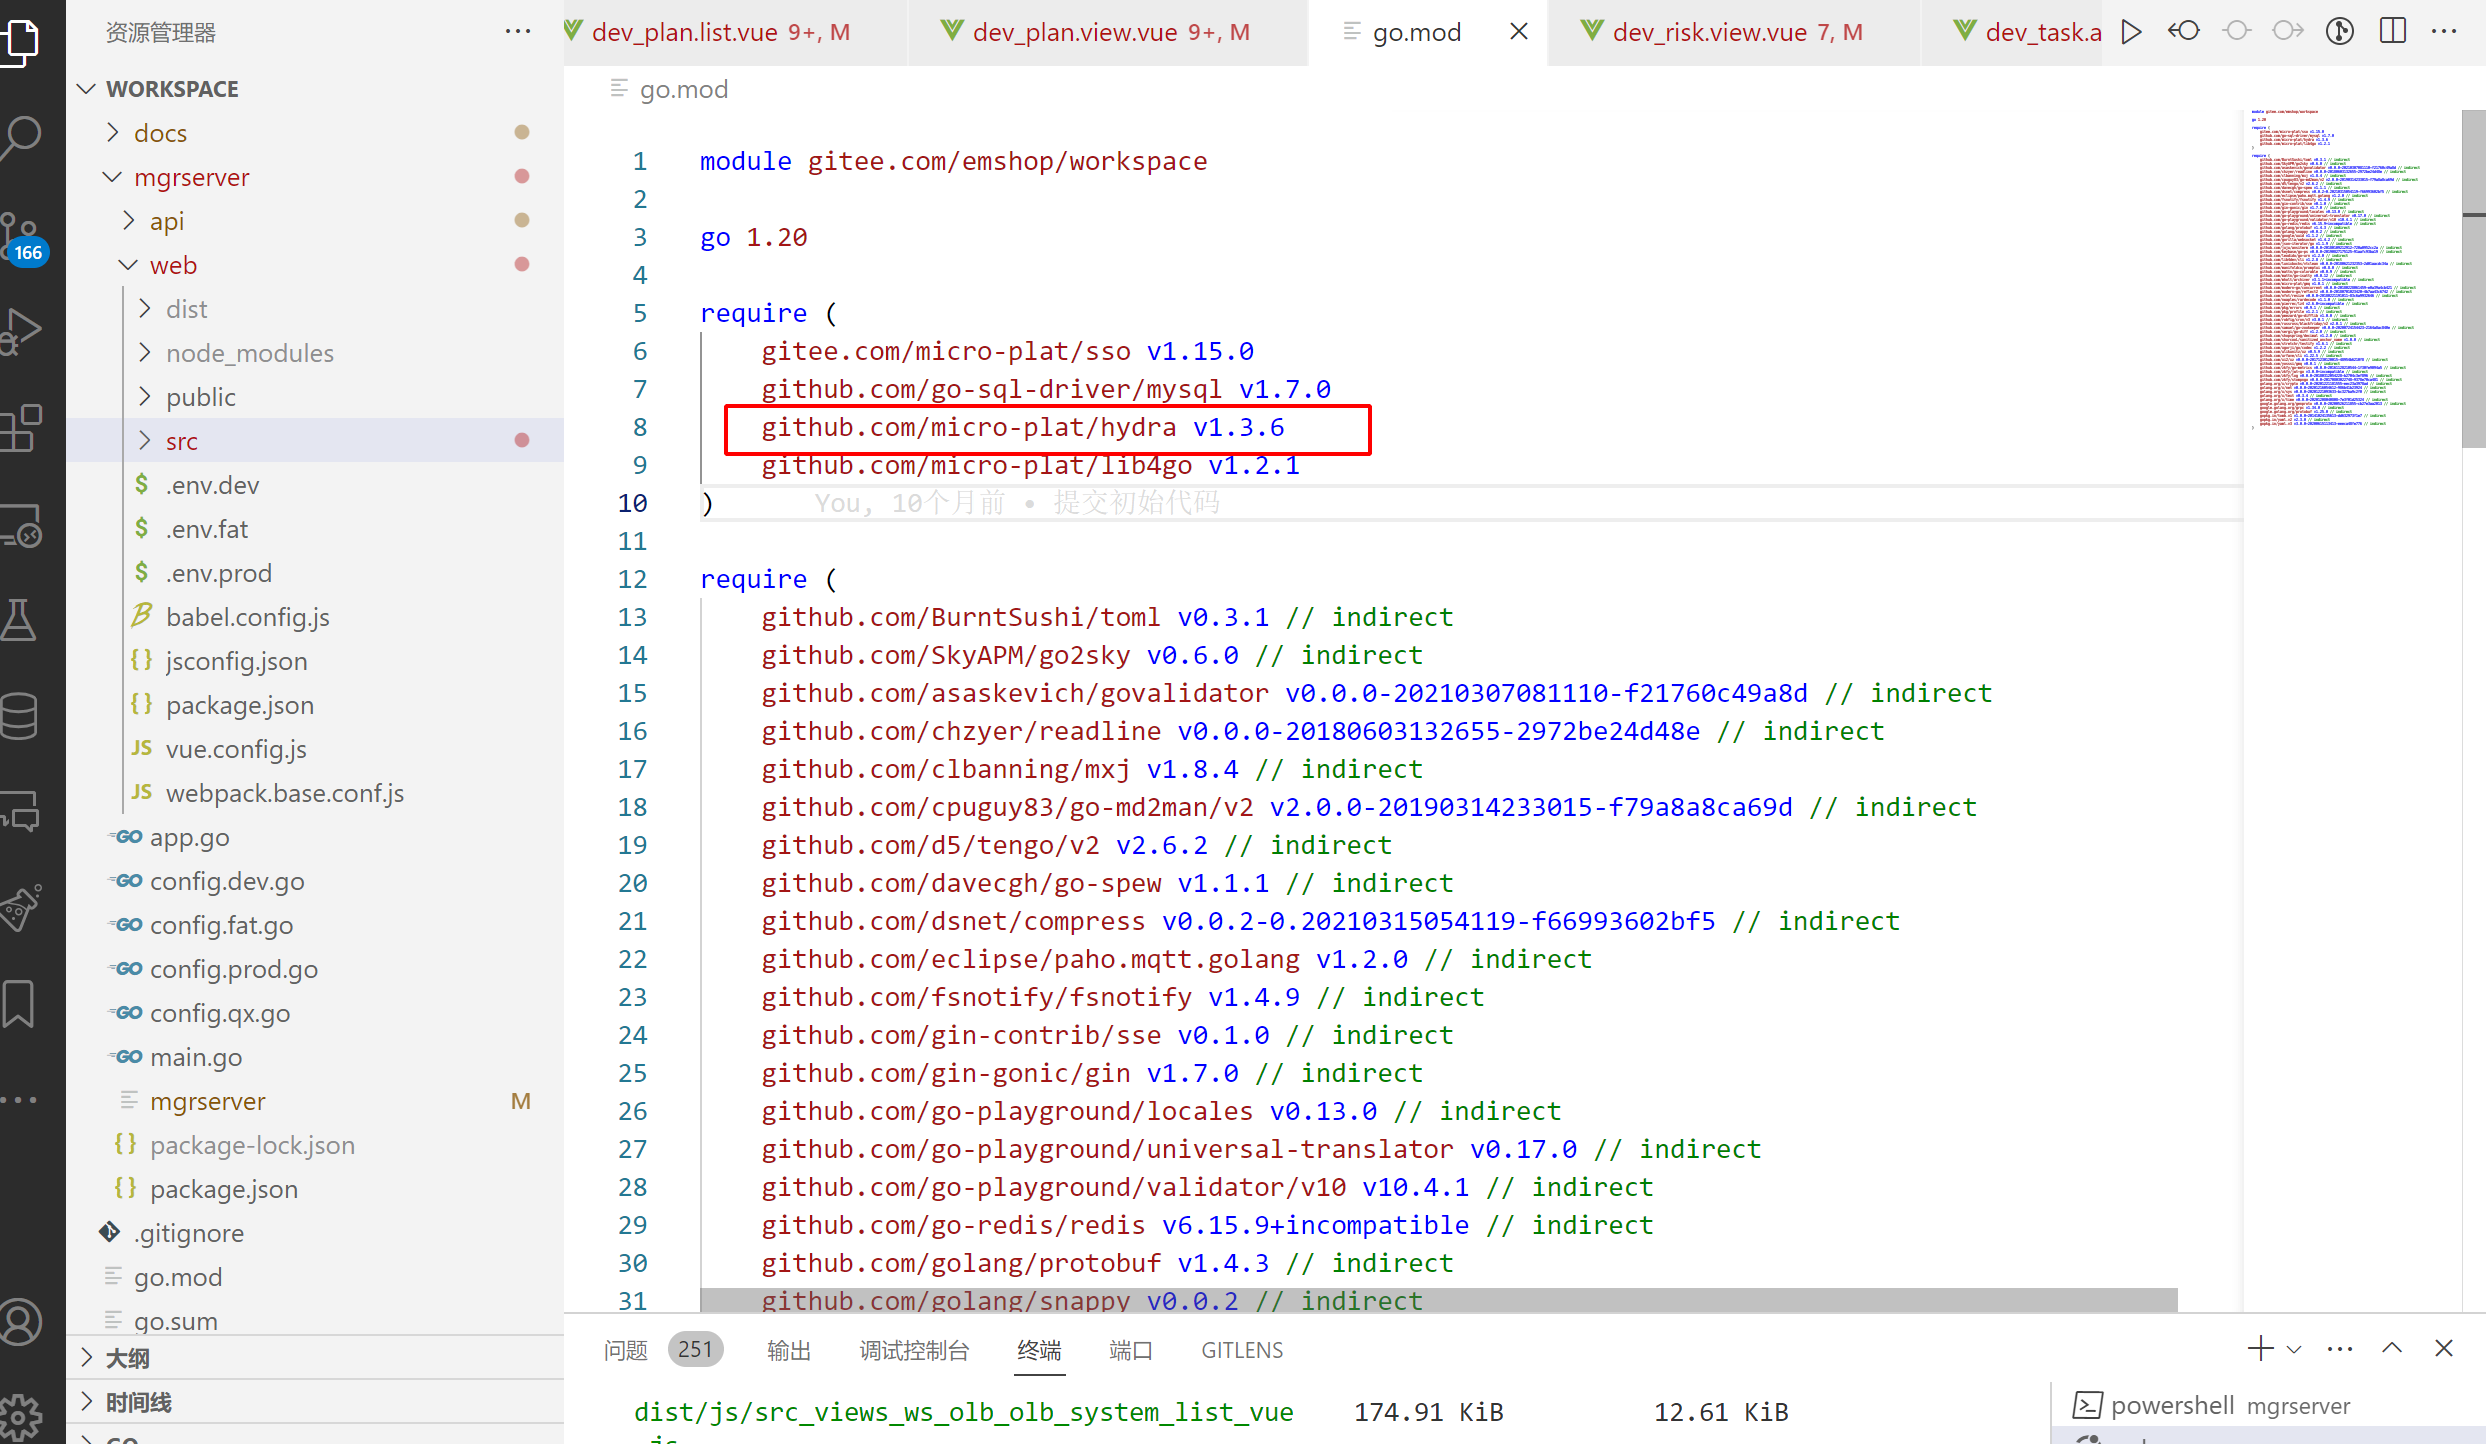The height and width of the screenshot is (1444, 2486).
Task: Open the 输出 output panel tab
Action: coord(789,1350)
